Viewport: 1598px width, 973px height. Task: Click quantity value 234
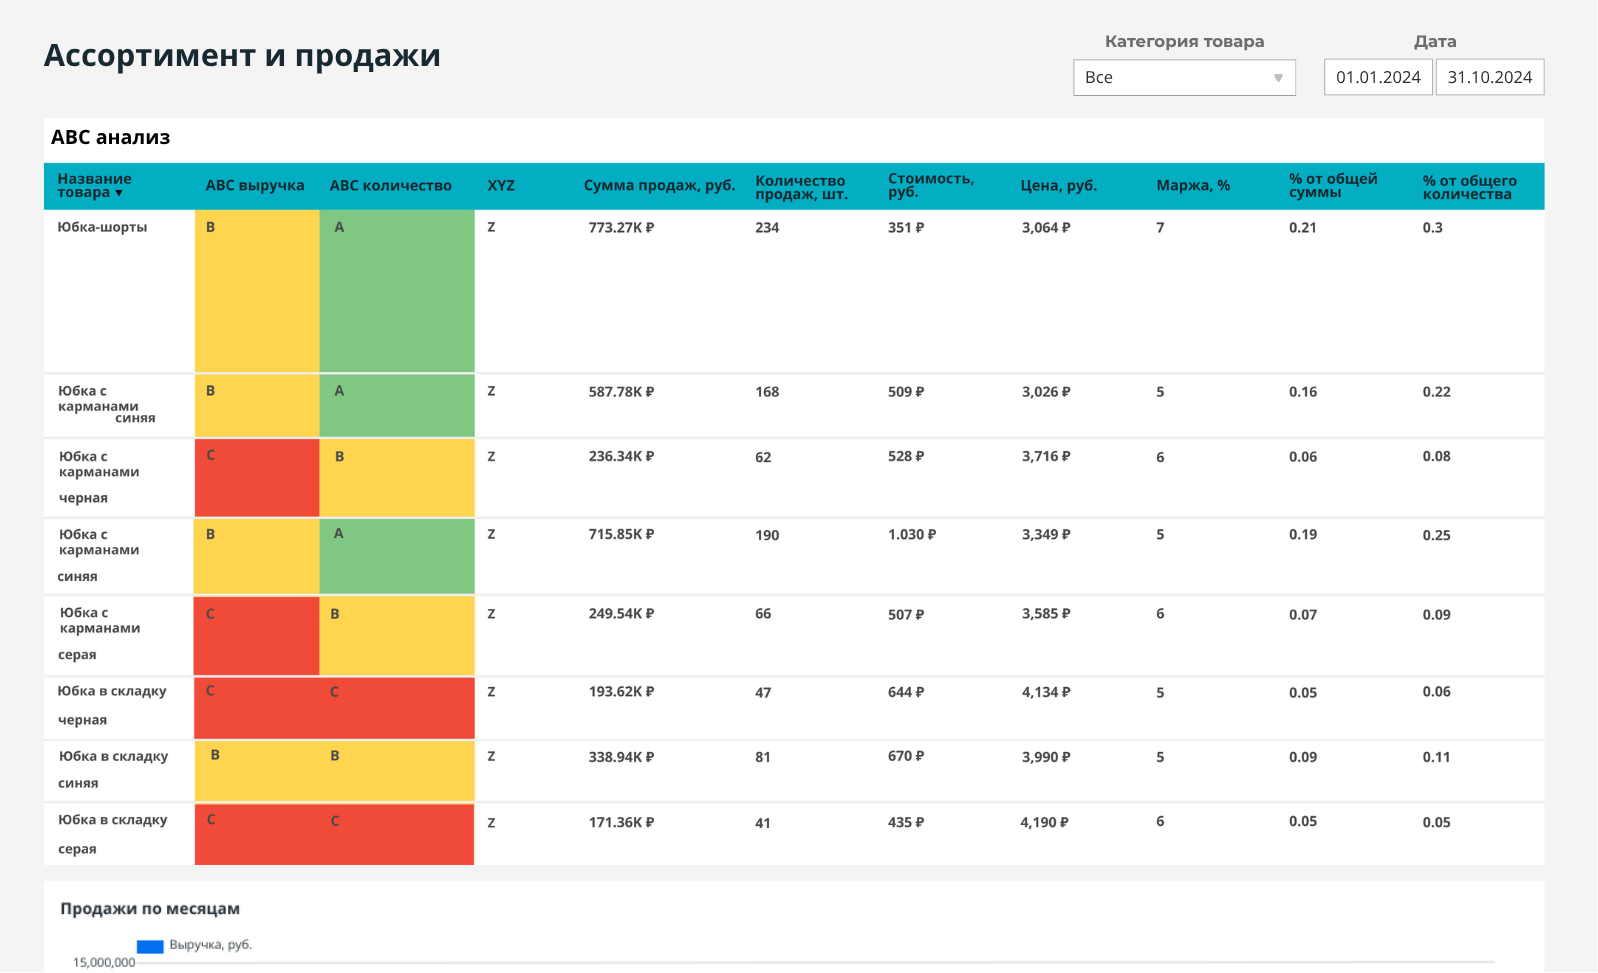pos(767,228)
